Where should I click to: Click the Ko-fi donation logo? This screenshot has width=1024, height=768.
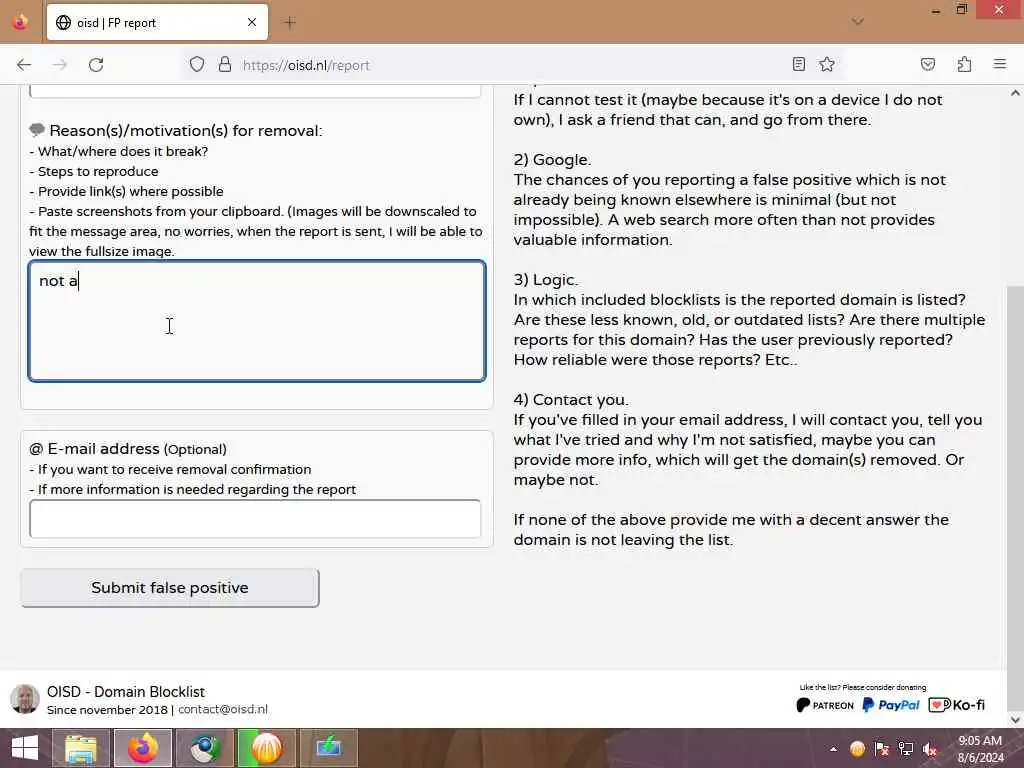[x=956, y=705]
